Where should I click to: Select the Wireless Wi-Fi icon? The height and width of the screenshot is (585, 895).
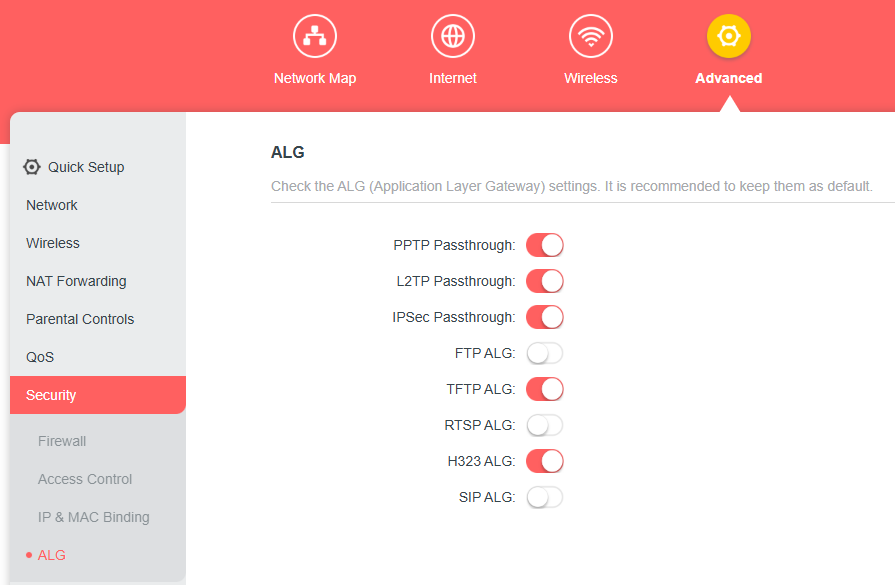(590, 35)
